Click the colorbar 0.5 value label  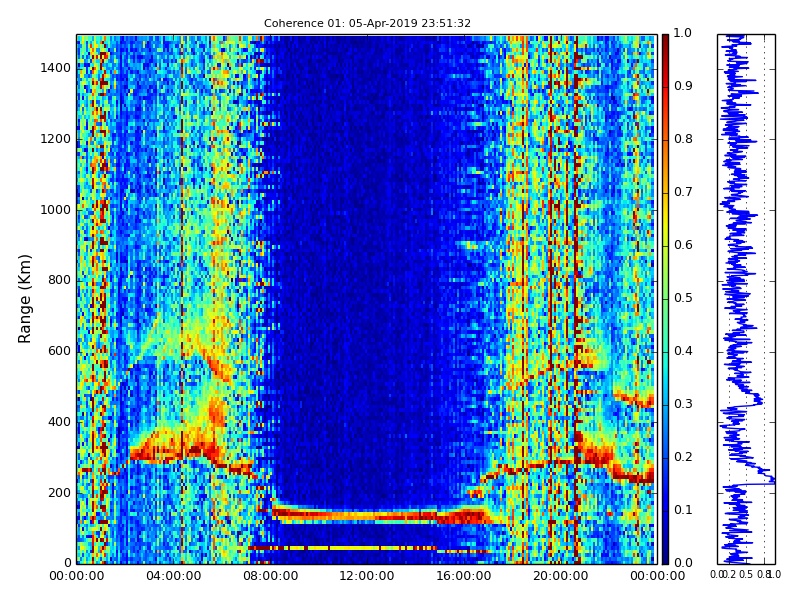coord(683,298)
